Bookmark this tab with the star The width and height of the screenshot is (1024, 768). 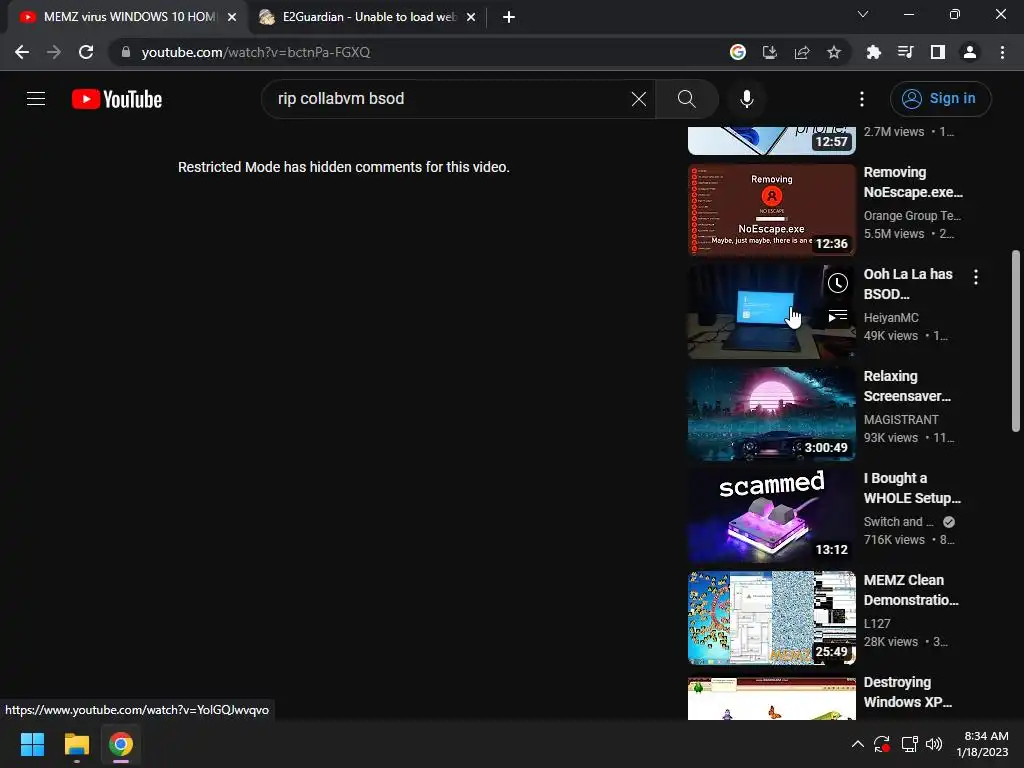tap(834, 52)
